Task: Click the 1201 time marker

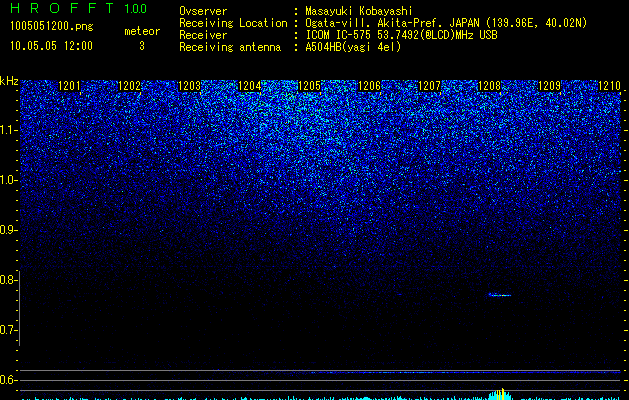Action: [69, 86]
